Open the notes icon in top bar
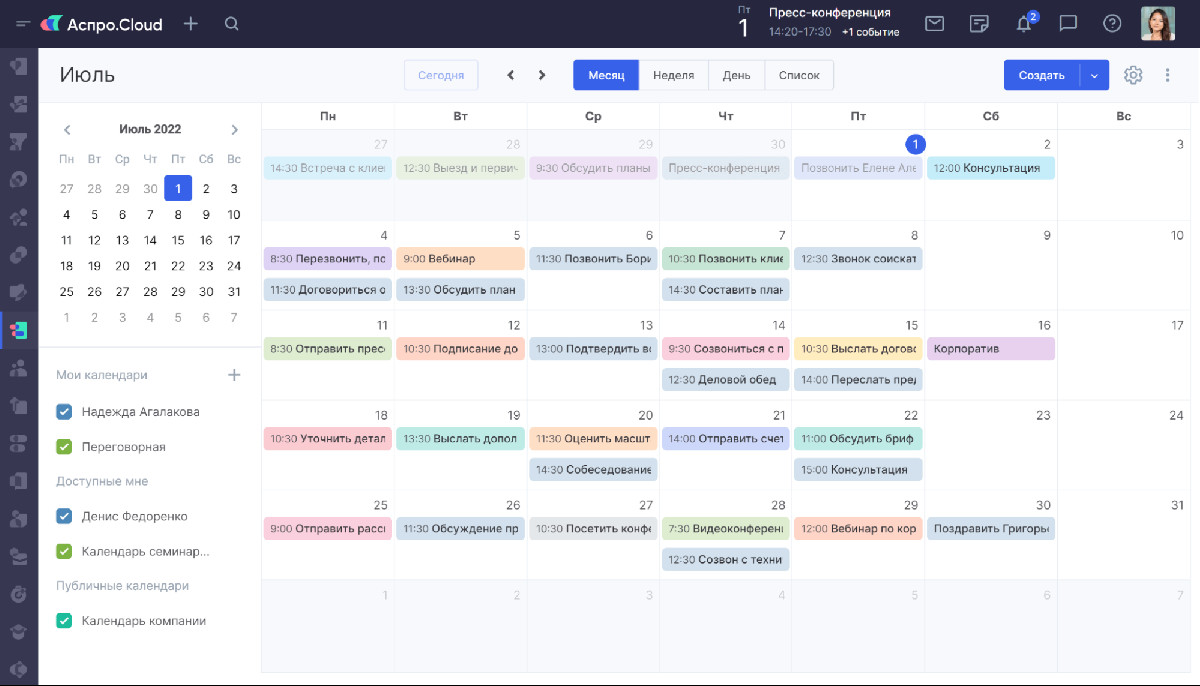 pos(980,24)
